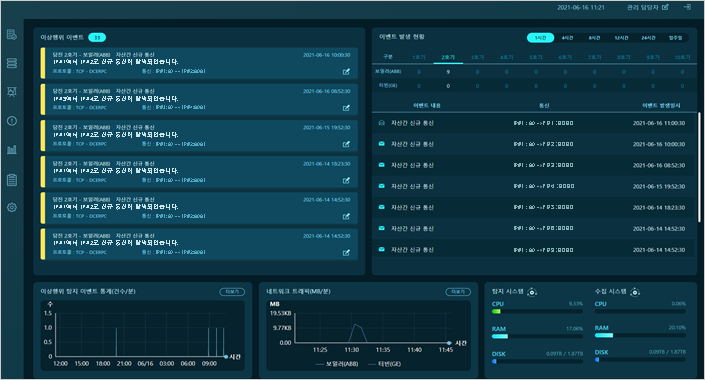Click the 33 event count badge
Screen dimensions: 705x380
[x=97, y=38]
